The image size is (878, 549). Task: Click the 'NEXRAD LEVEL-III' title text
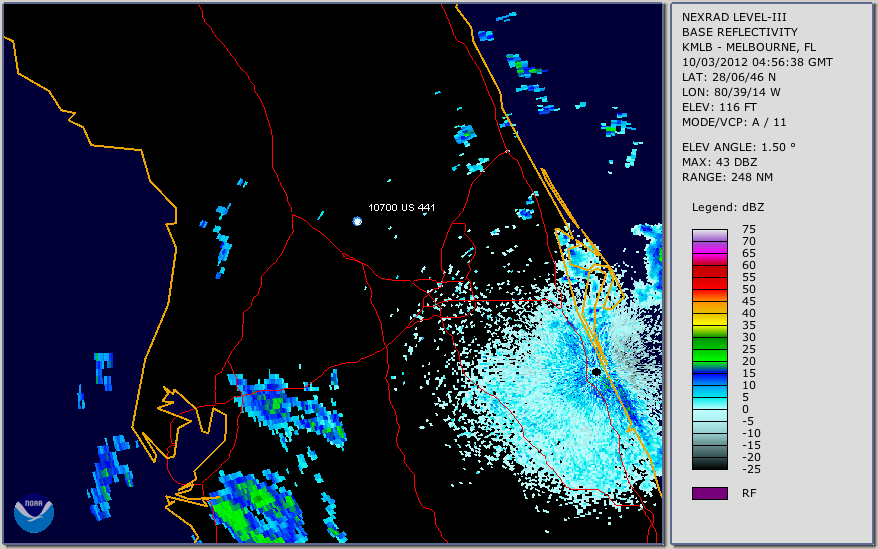point(734,17)
